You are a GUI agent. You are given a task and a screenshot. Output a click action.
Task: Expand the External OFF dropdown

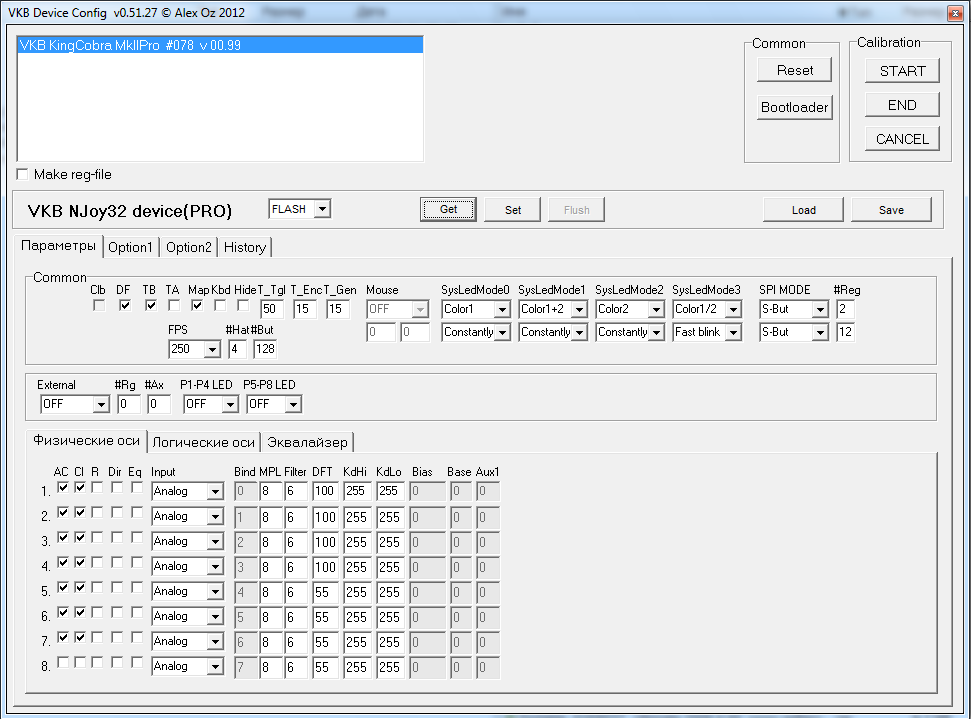101,404
